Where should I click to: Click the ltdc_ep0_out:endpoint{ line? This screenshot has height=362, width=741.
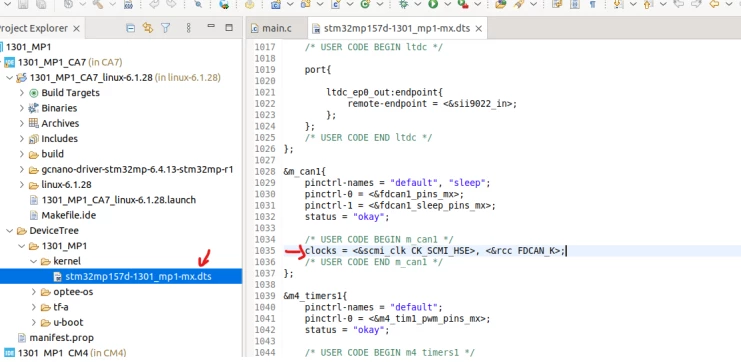tap(385, 92)
